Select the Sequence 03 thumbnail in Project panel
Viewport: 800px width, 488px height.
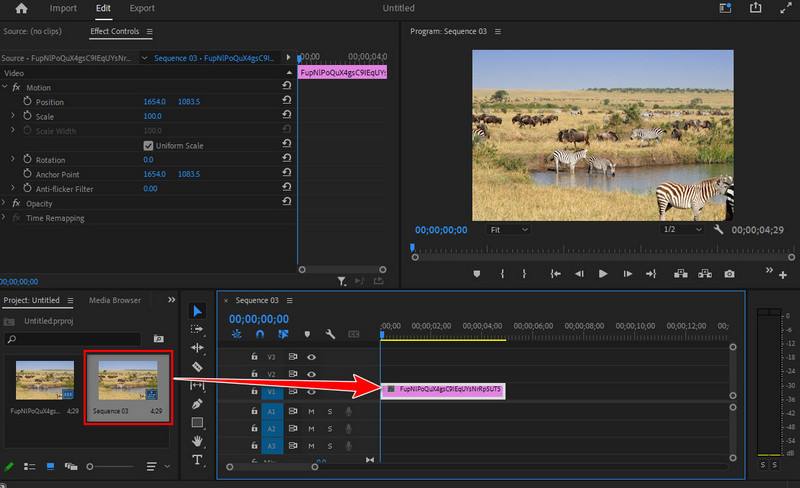tap(128, 380)
